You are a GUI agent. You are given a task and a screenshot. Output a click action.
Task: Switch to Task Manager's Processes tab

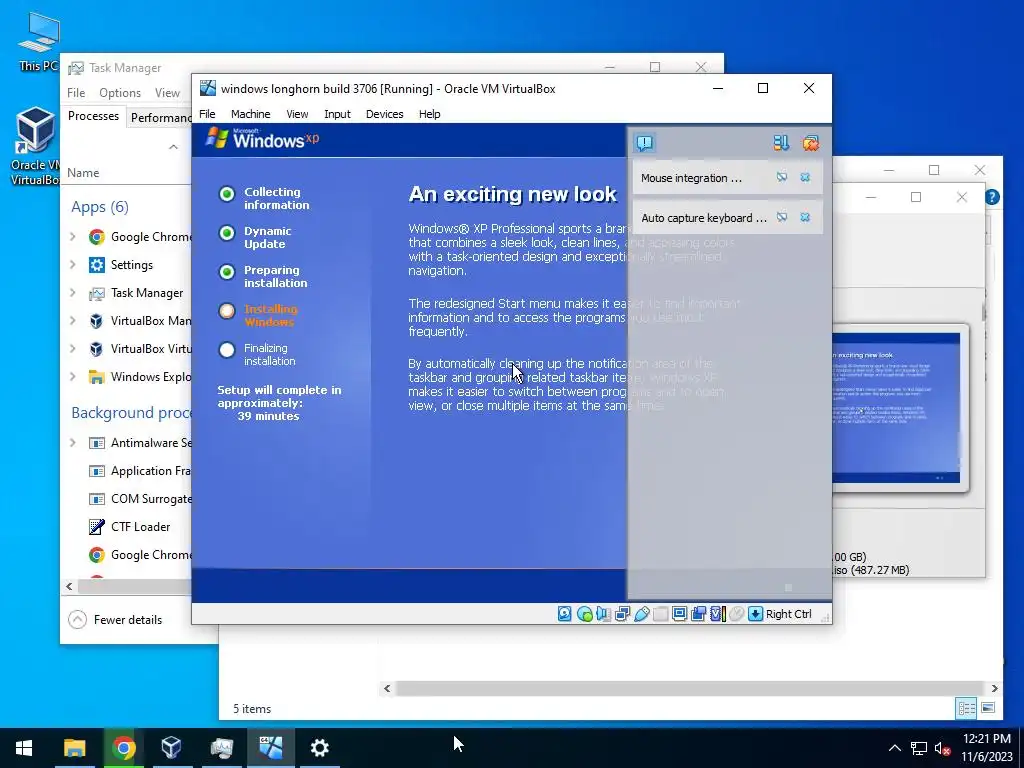(93, 116)
